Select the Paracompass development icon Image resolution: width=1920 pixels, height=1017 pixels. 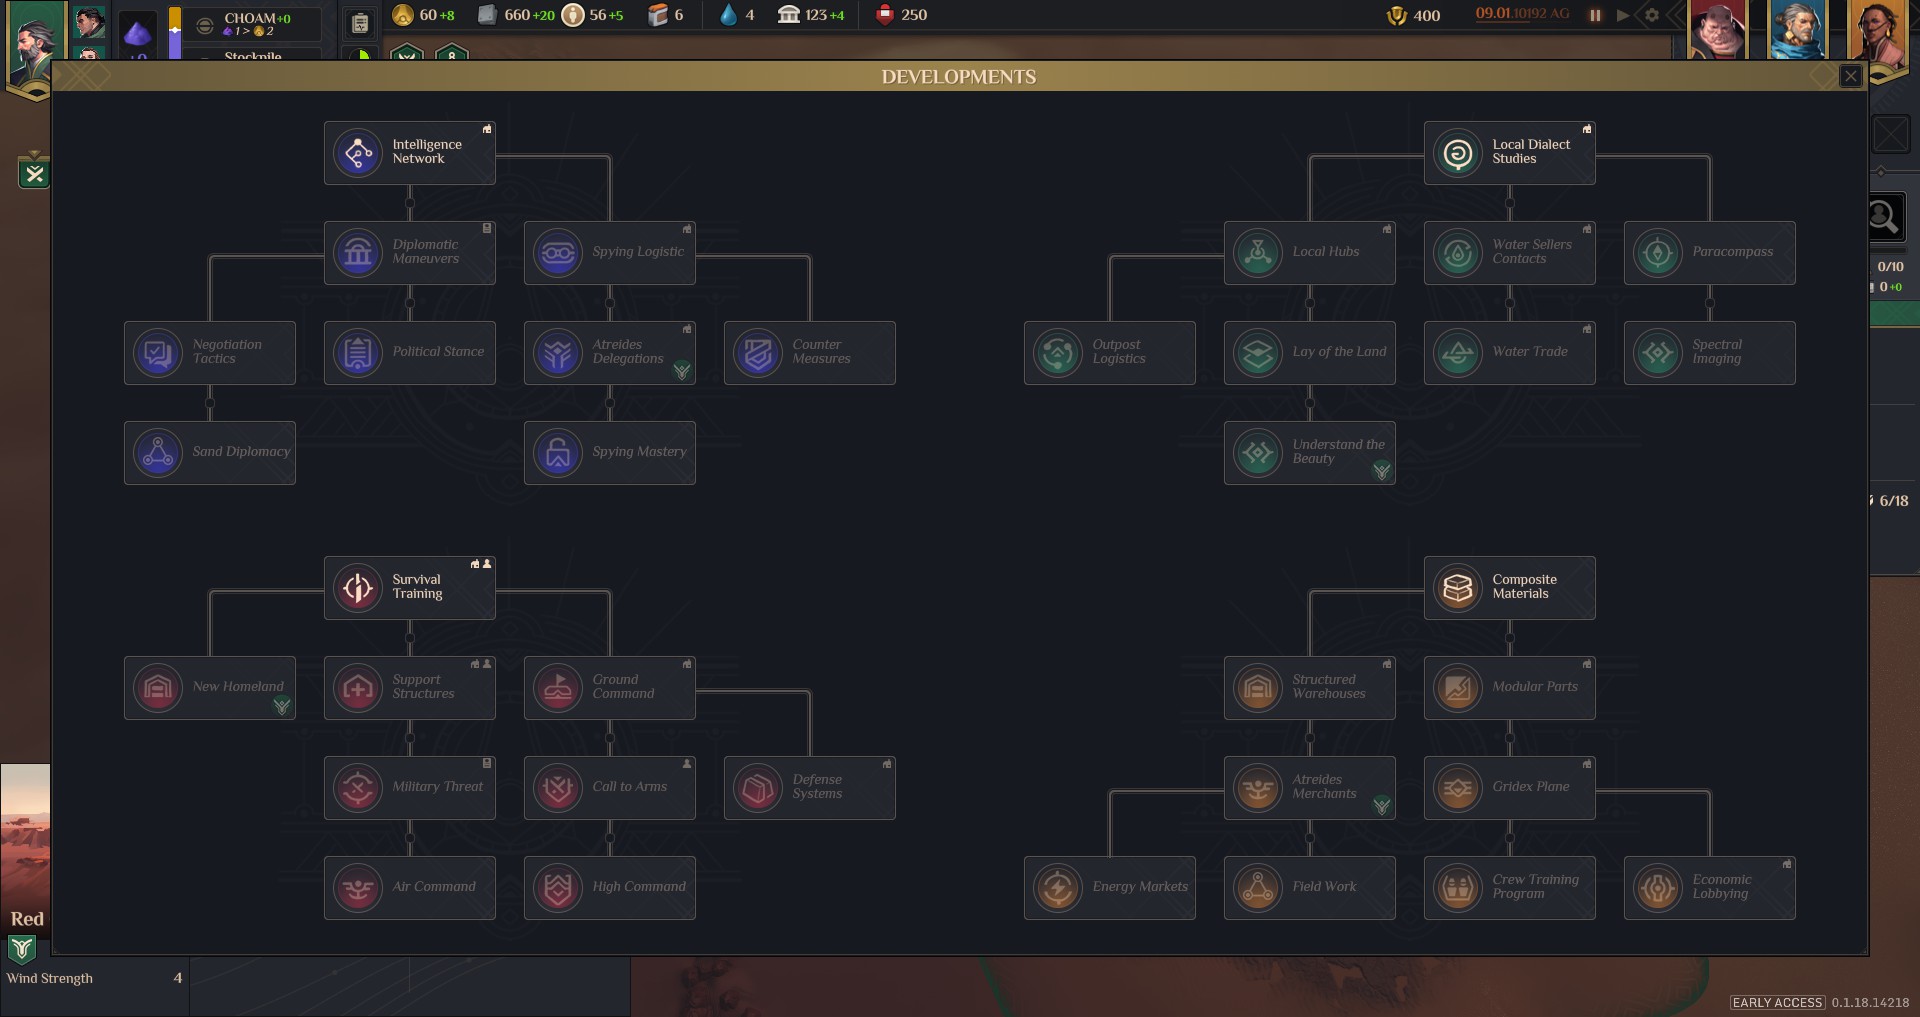1658,253
